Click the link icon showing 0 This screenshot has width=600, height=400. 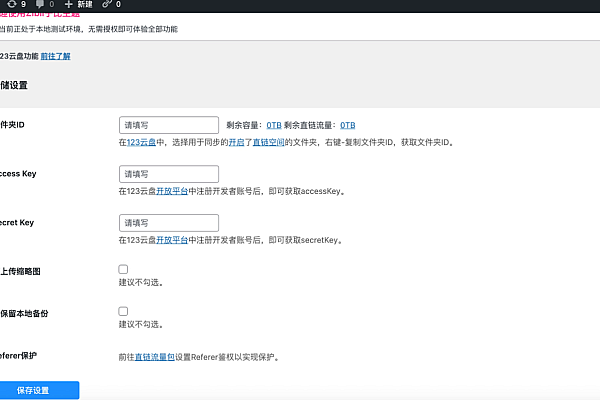111,4
